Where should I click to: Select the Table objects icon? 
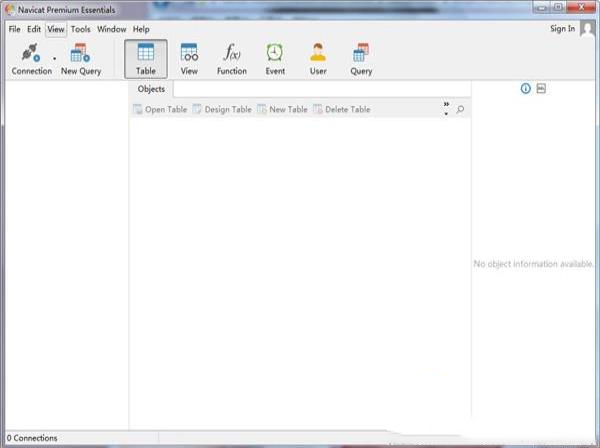[146, 59]
